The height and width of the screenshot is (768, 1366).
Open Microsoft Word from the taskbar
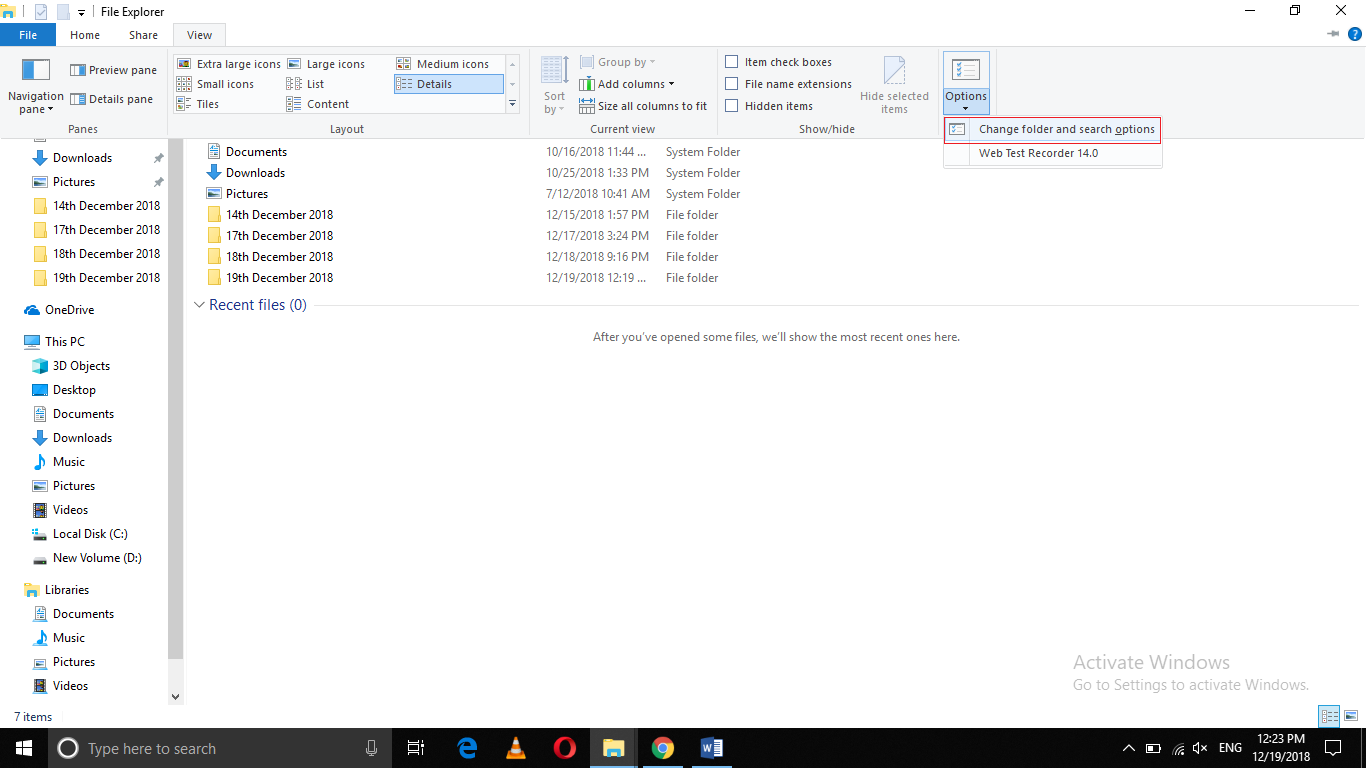pos(711,748)
